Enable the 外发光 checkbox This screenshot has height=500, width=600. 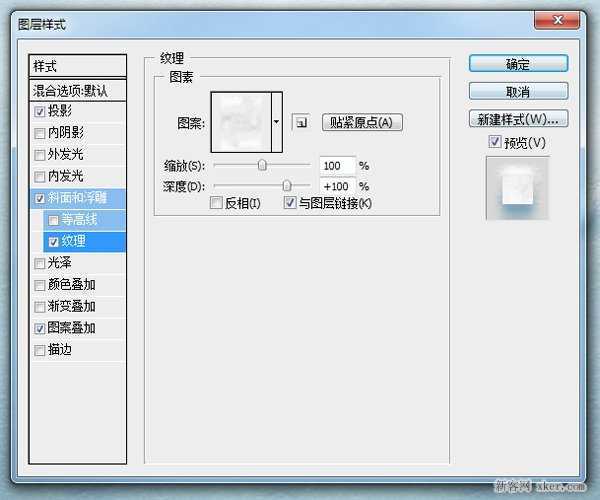pos(39,155)
